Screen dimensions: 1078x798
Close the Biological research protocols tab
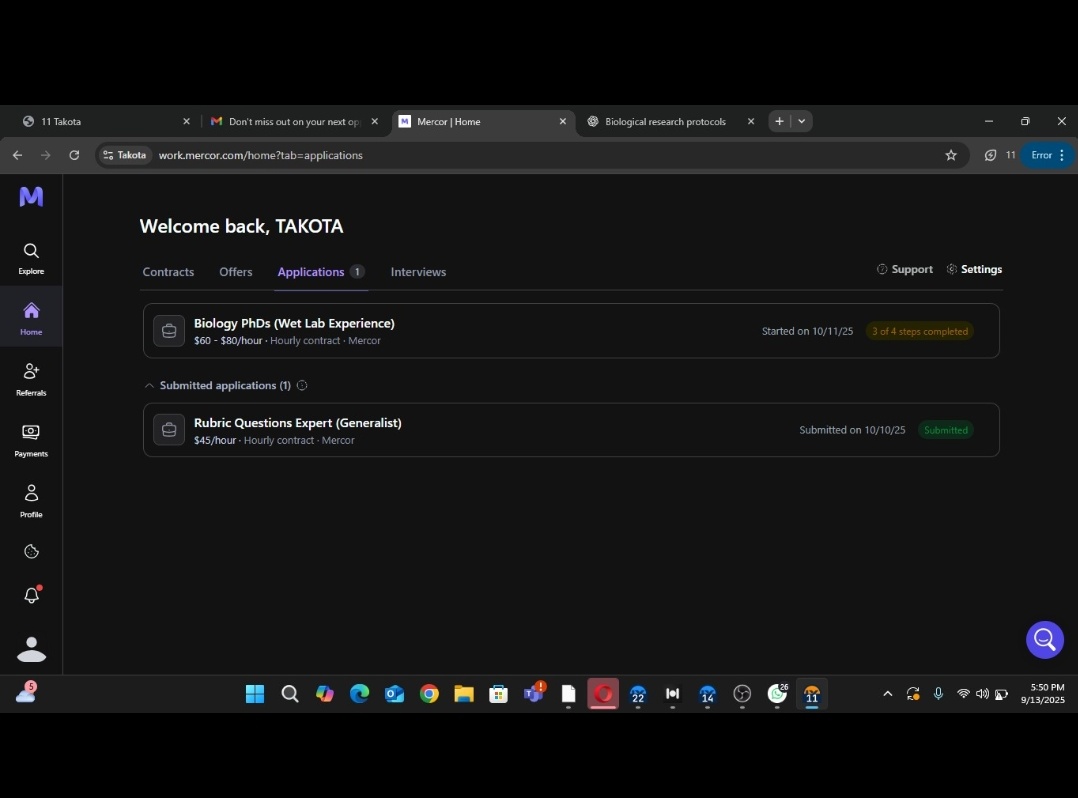coord(751,122)
